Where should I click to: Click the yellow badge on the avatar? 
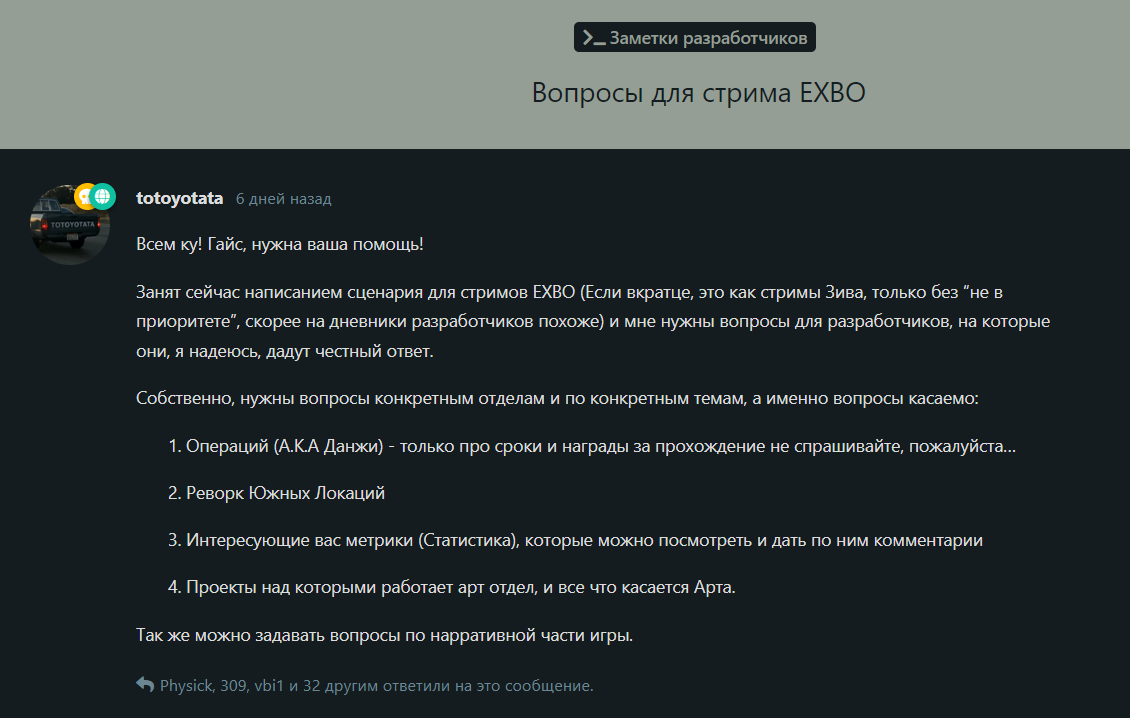[85, 196]
